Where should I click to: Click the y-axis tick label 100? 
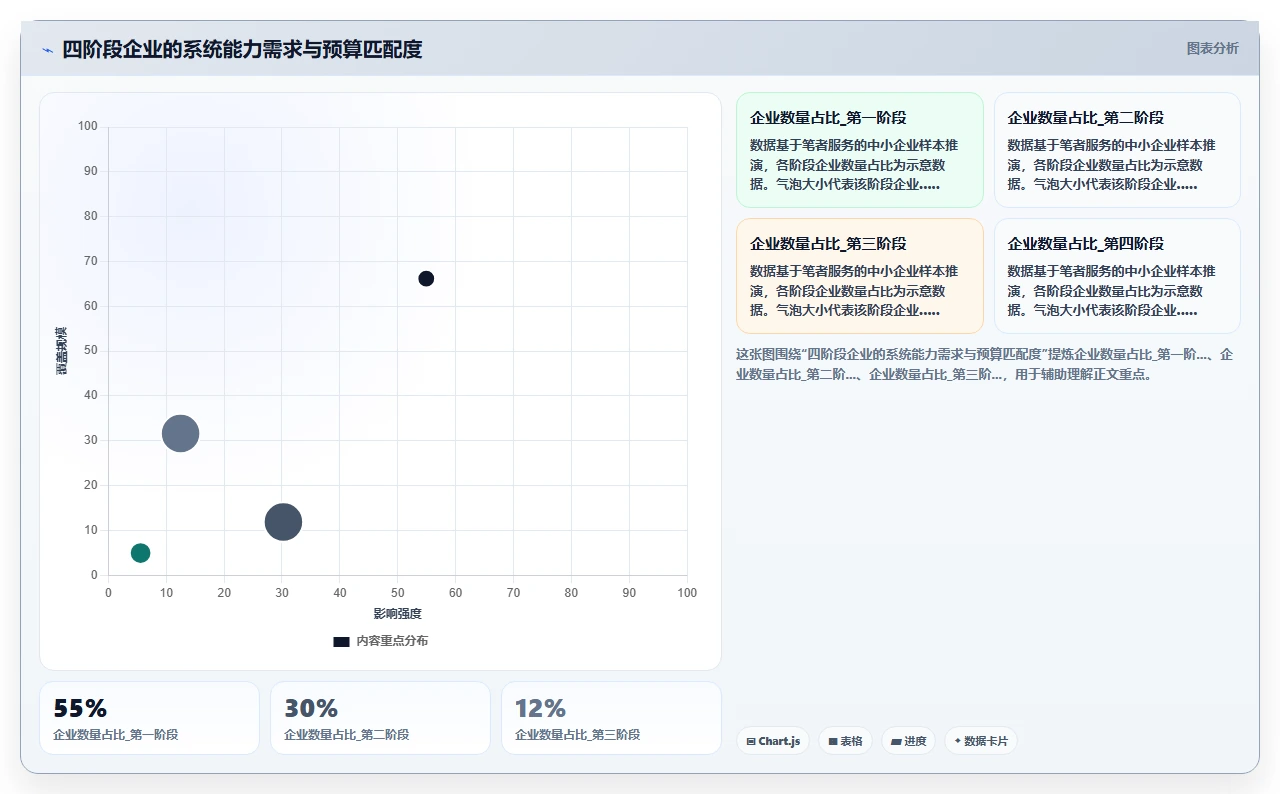coord(88,126)
